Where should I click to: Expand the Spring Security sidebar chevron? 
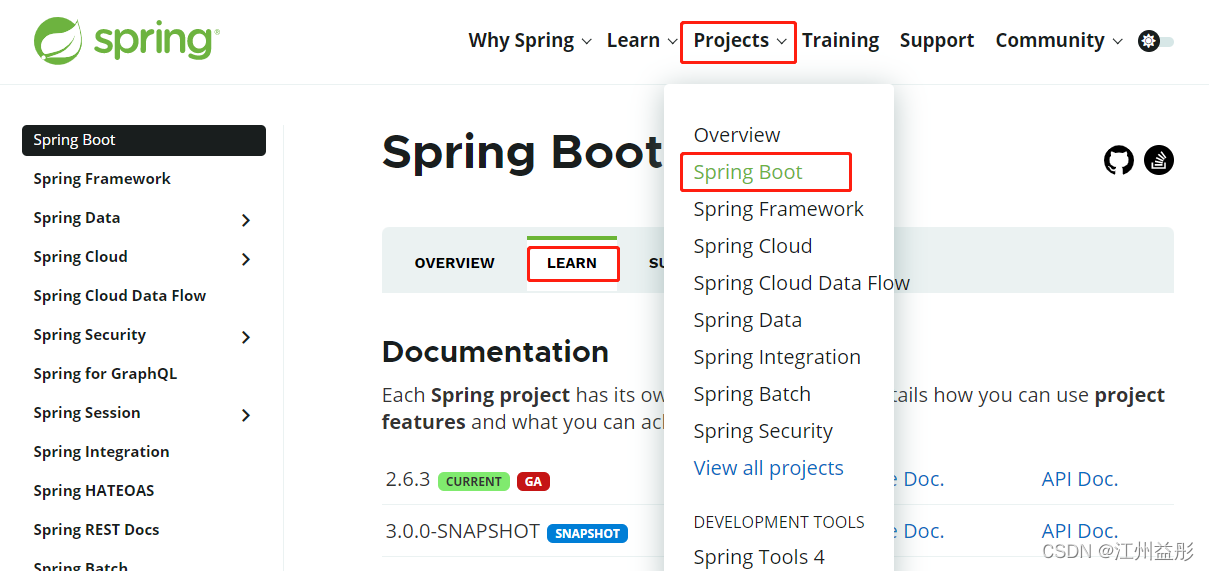246,337
